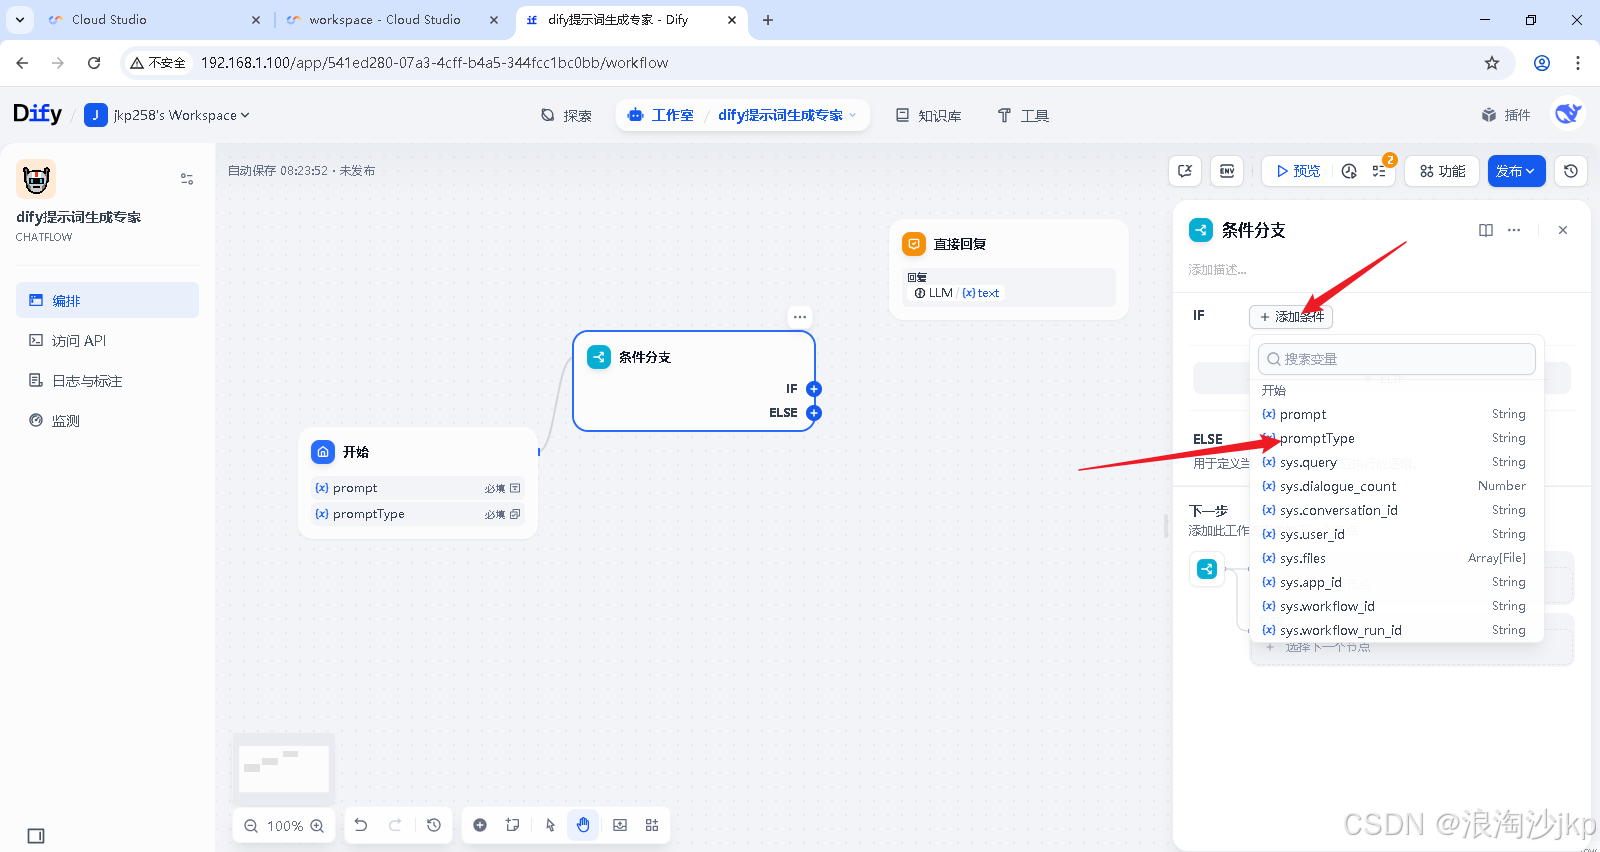This screenshot has width=1600, height=852.
Task: Redo canvas action
Action: click(x=395, y=825)
